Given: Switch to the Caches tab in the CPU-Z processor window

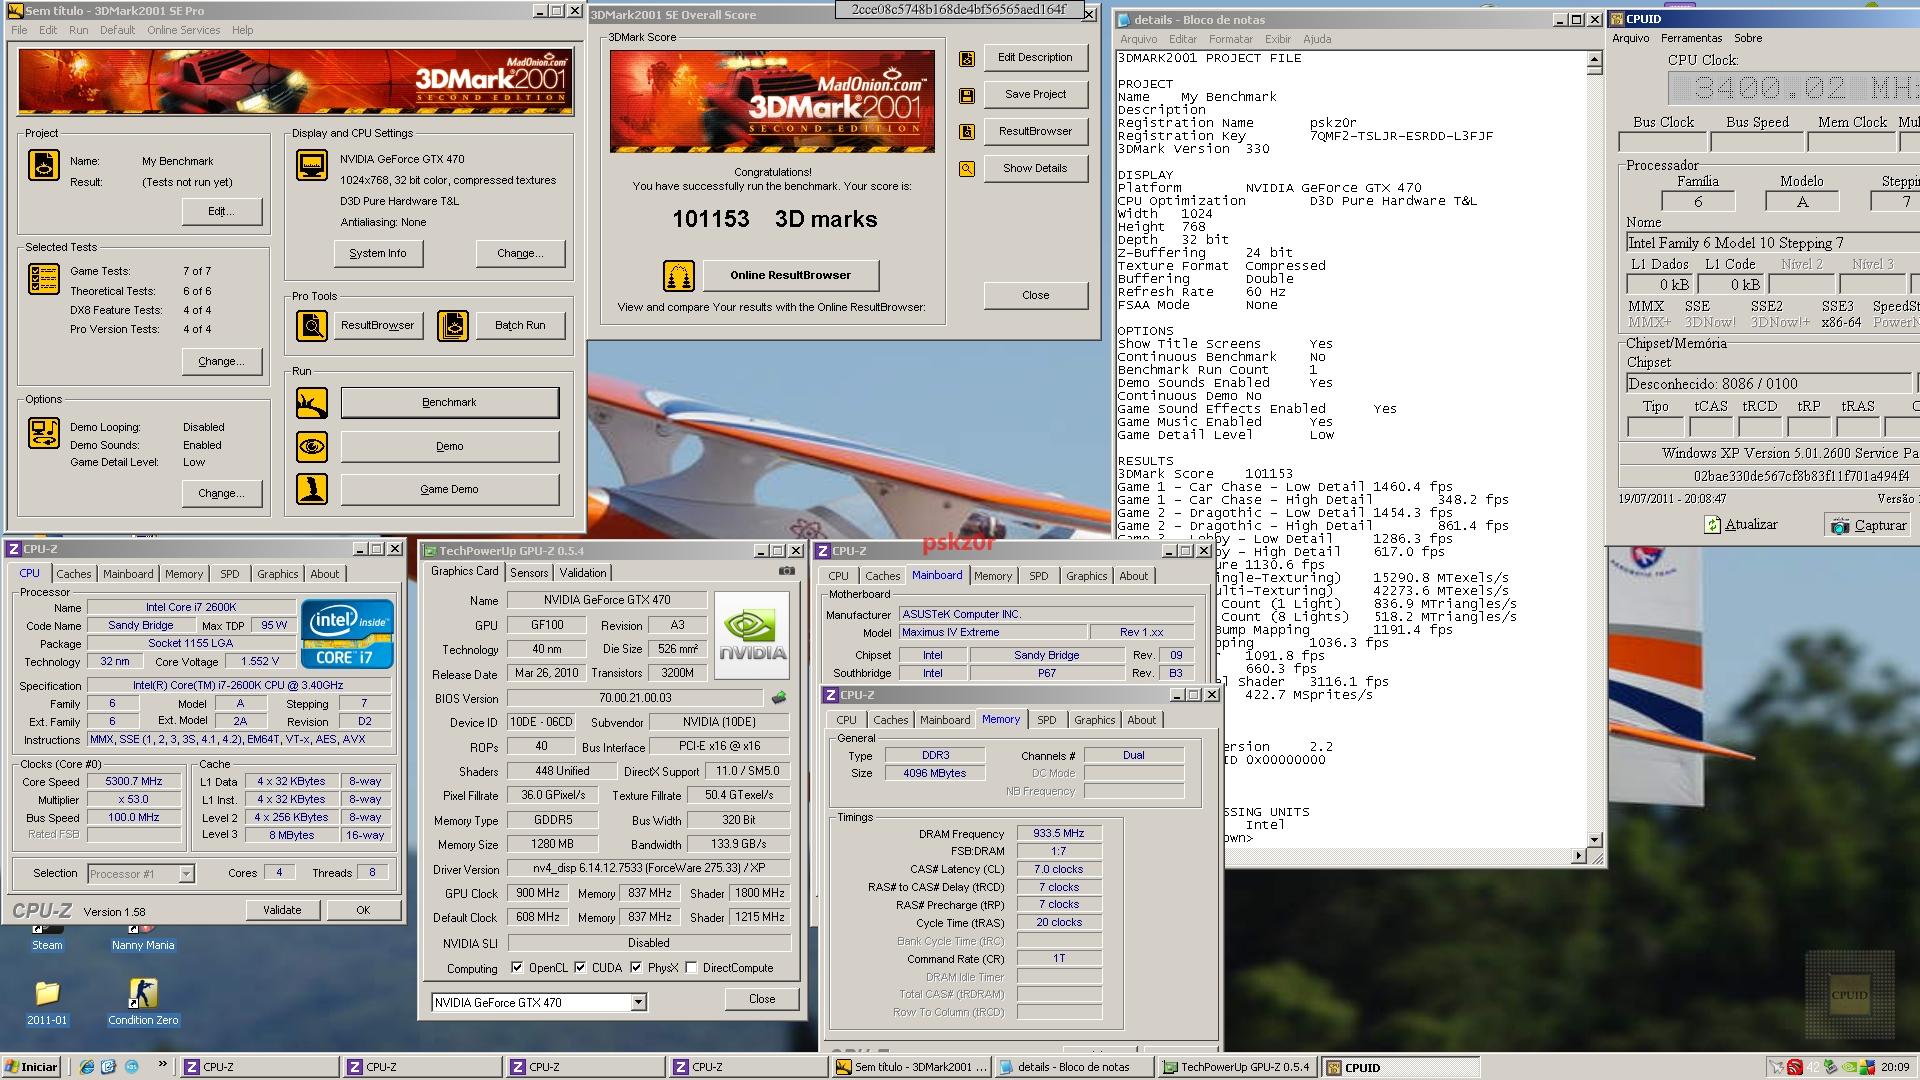Looking at the screenshot, I should click(73, 574).
